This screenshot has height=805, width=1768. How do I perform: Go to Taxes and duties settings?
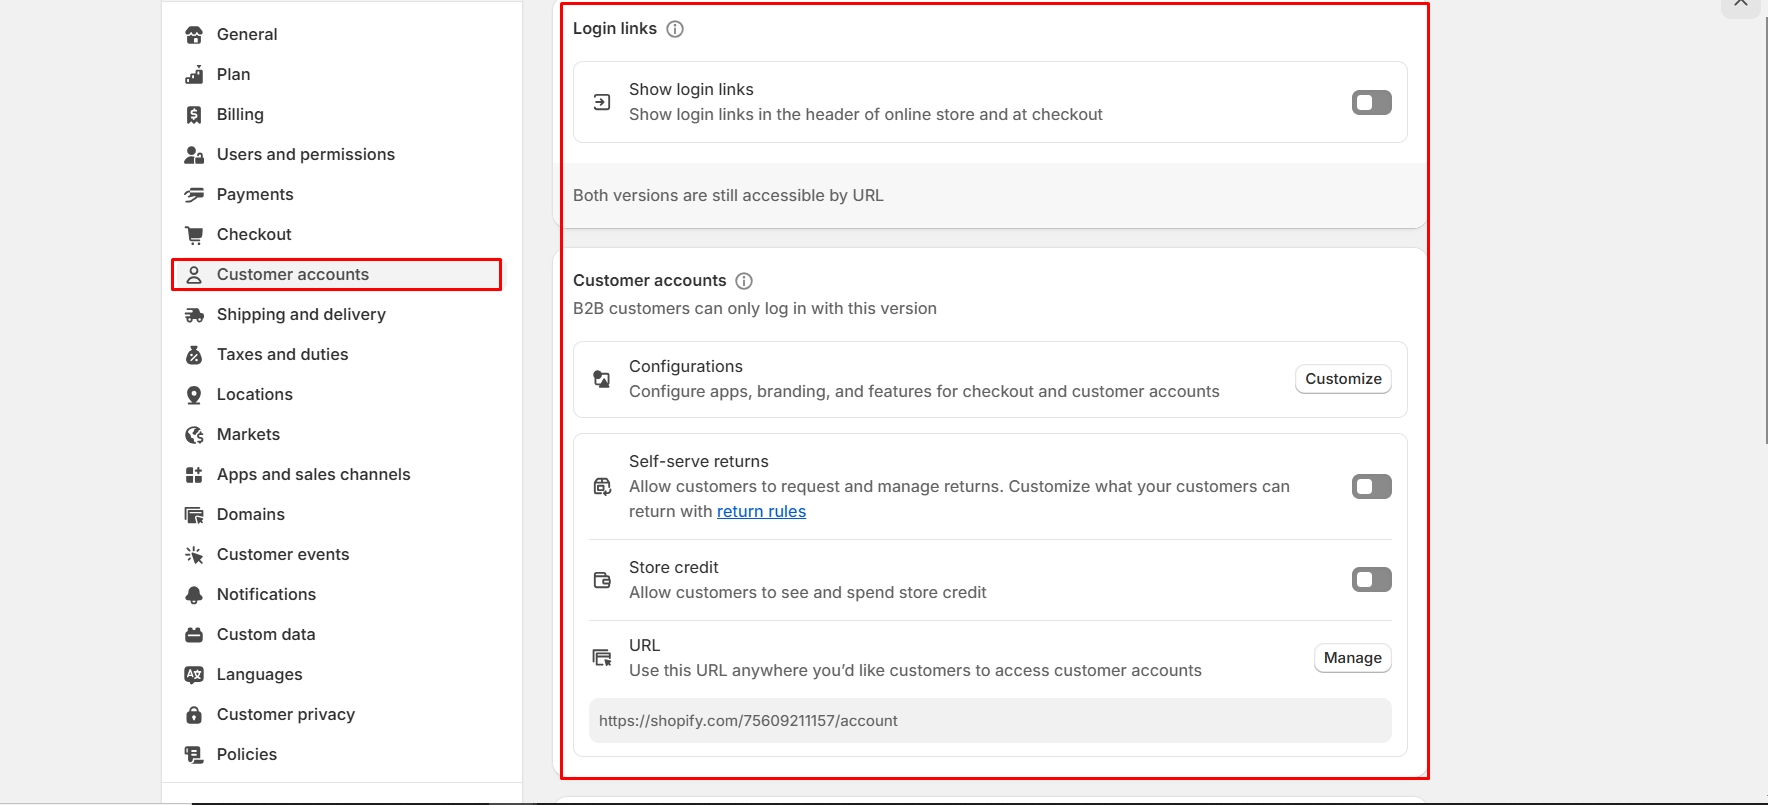tap(282, 354)
